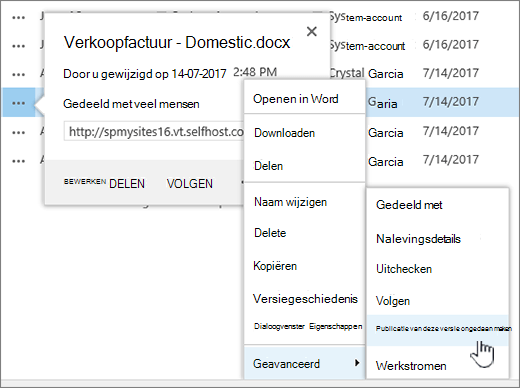Select Volgen in the Geavanceerd submenu
This screenshot has height=388, width=520.
coord(393,301)
